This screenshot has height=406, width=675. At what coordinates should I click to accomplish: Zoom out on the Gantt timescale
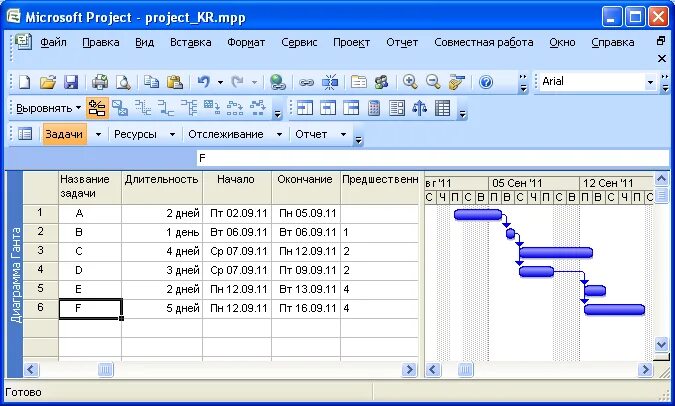(x=433, y=82)
